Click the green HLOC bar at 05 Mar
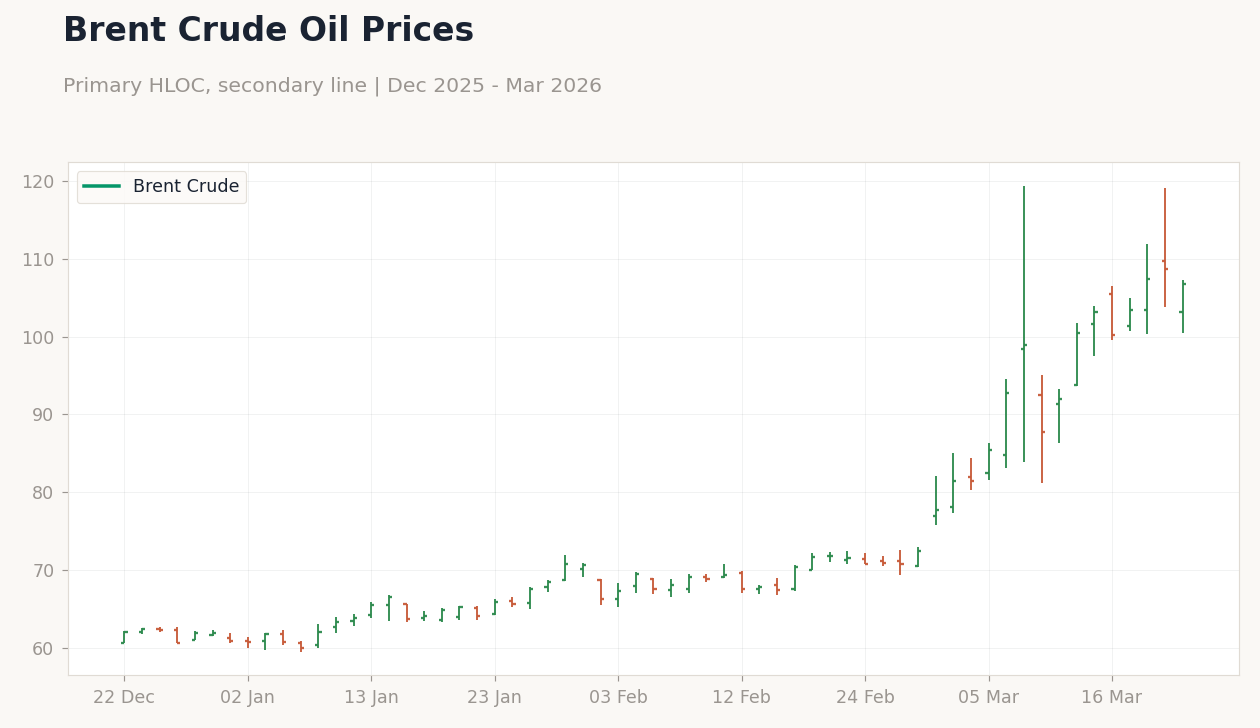This screenshot has height=728, width=1260. pyautogui.click(x=988, y=462)
